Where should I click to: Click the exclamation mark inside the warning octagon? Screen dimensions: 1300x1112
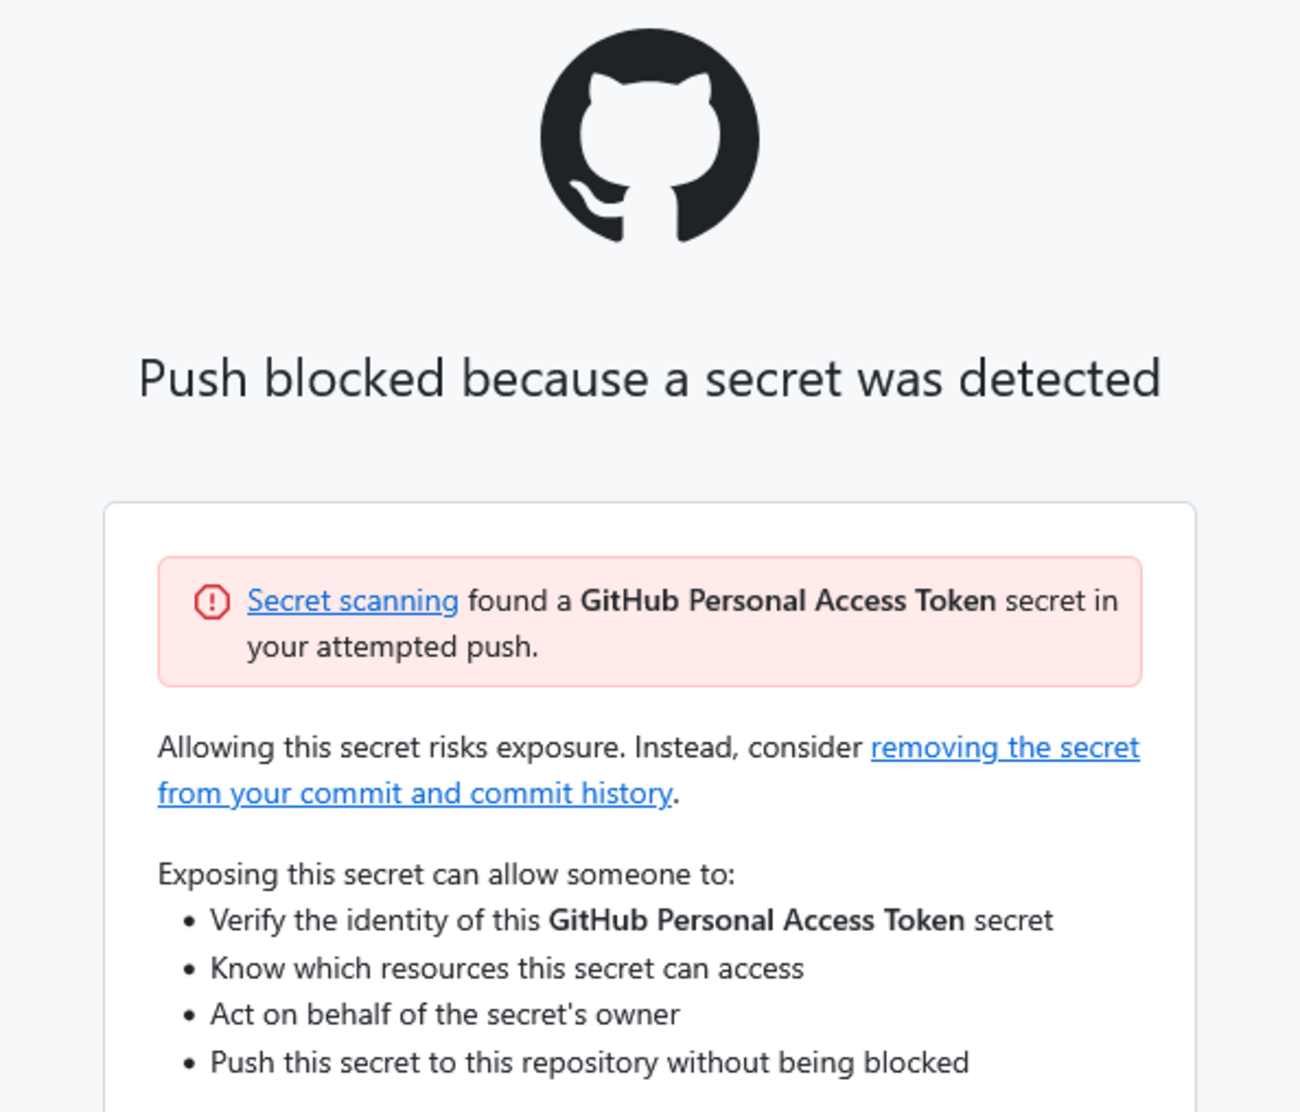(x=212, y=602)
